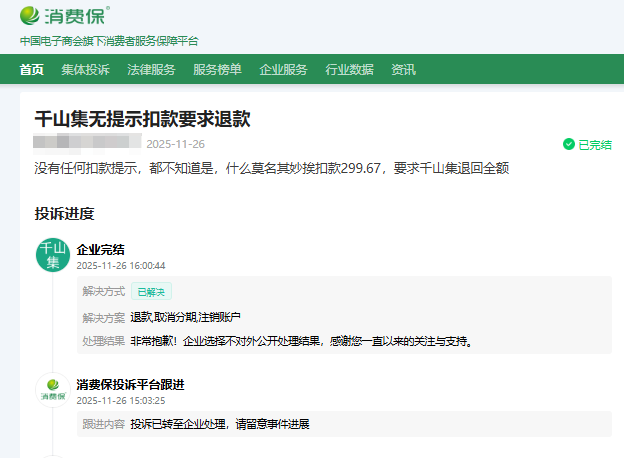Open the 首页 navigation tab

click(32, 70)
